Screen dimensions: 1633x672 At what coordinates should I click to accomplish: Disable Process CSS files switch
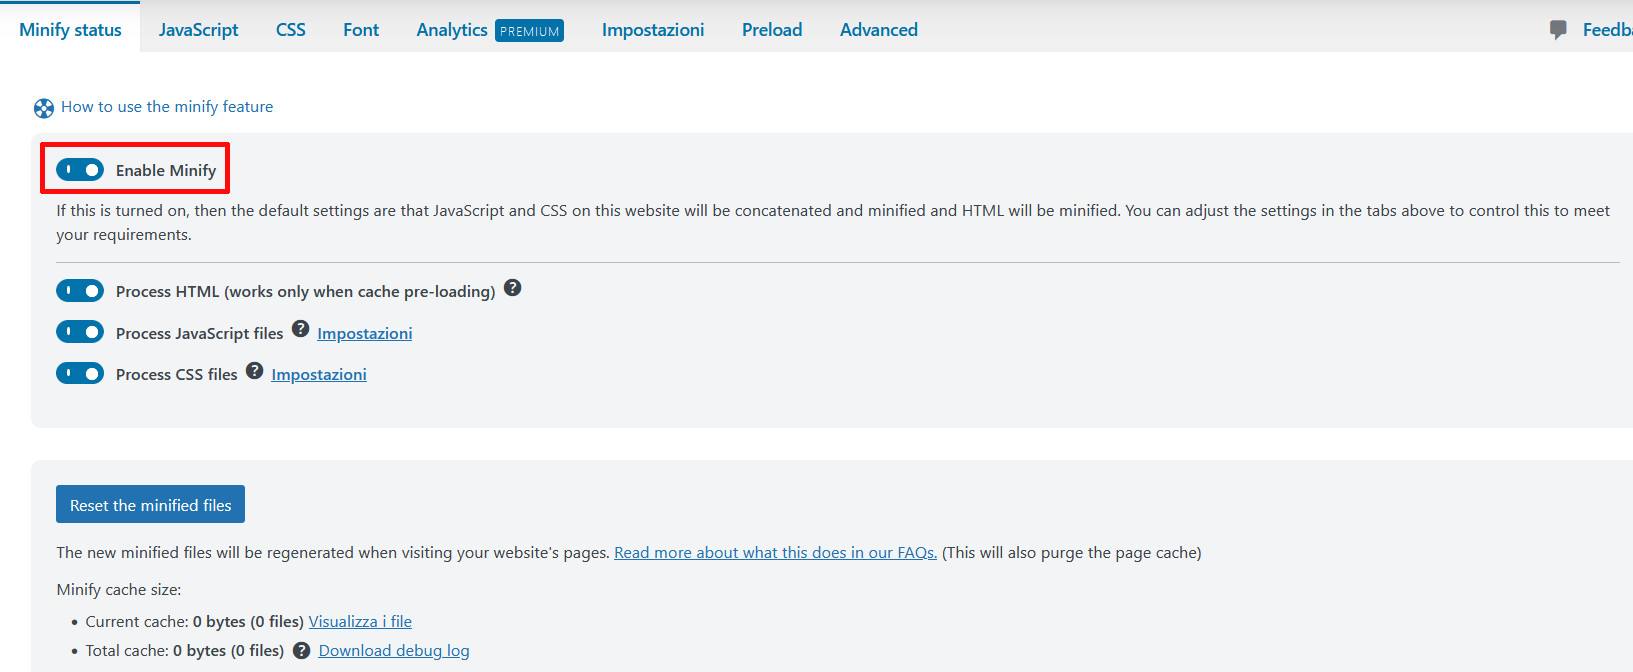coord(80,373)
